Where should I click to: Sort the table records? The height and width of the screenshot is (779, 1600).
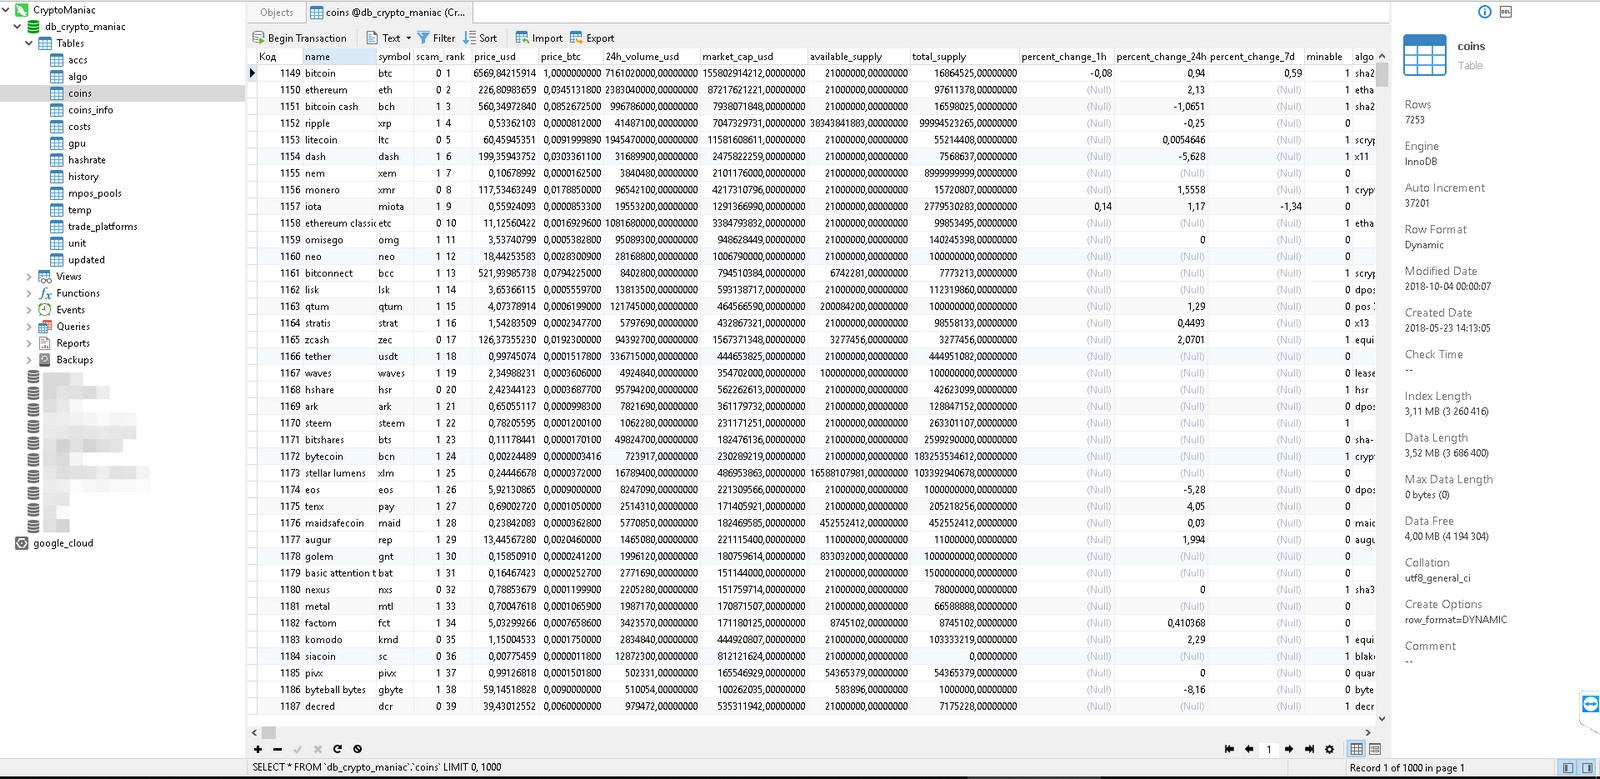(480, 38)
